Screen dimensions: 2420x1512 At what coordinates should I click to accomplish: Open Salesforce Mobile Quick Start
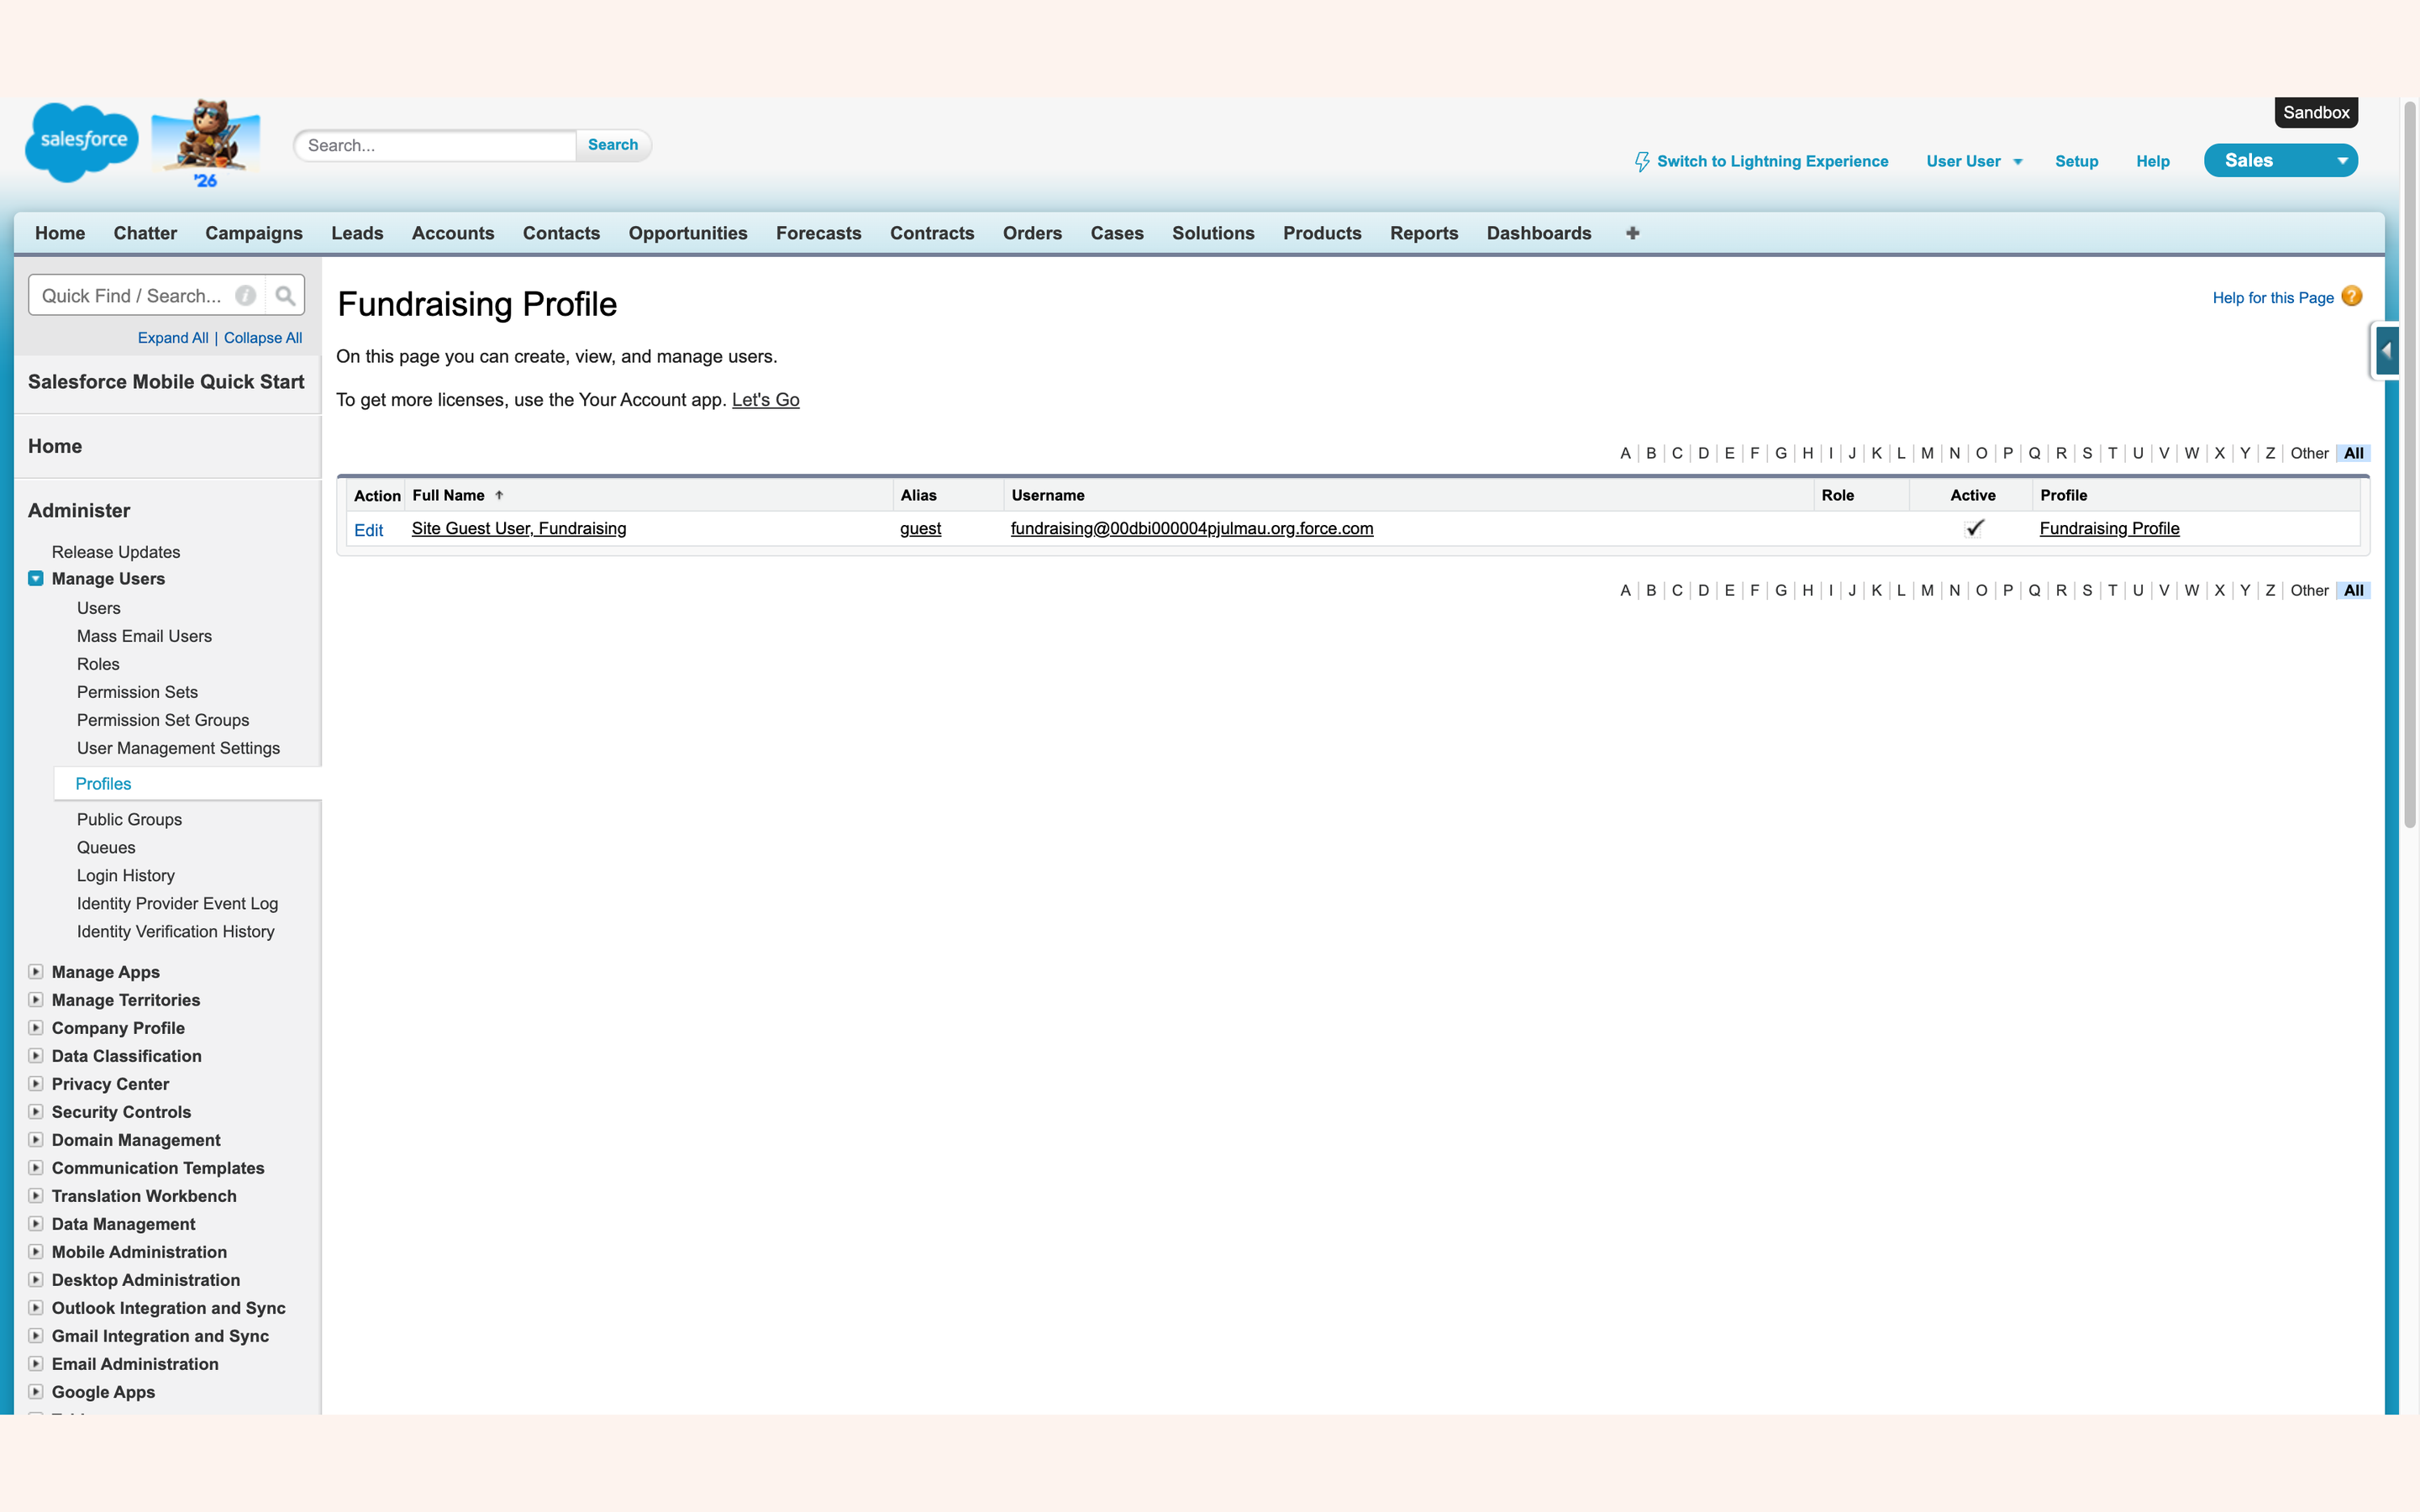(x=166, y=382)
